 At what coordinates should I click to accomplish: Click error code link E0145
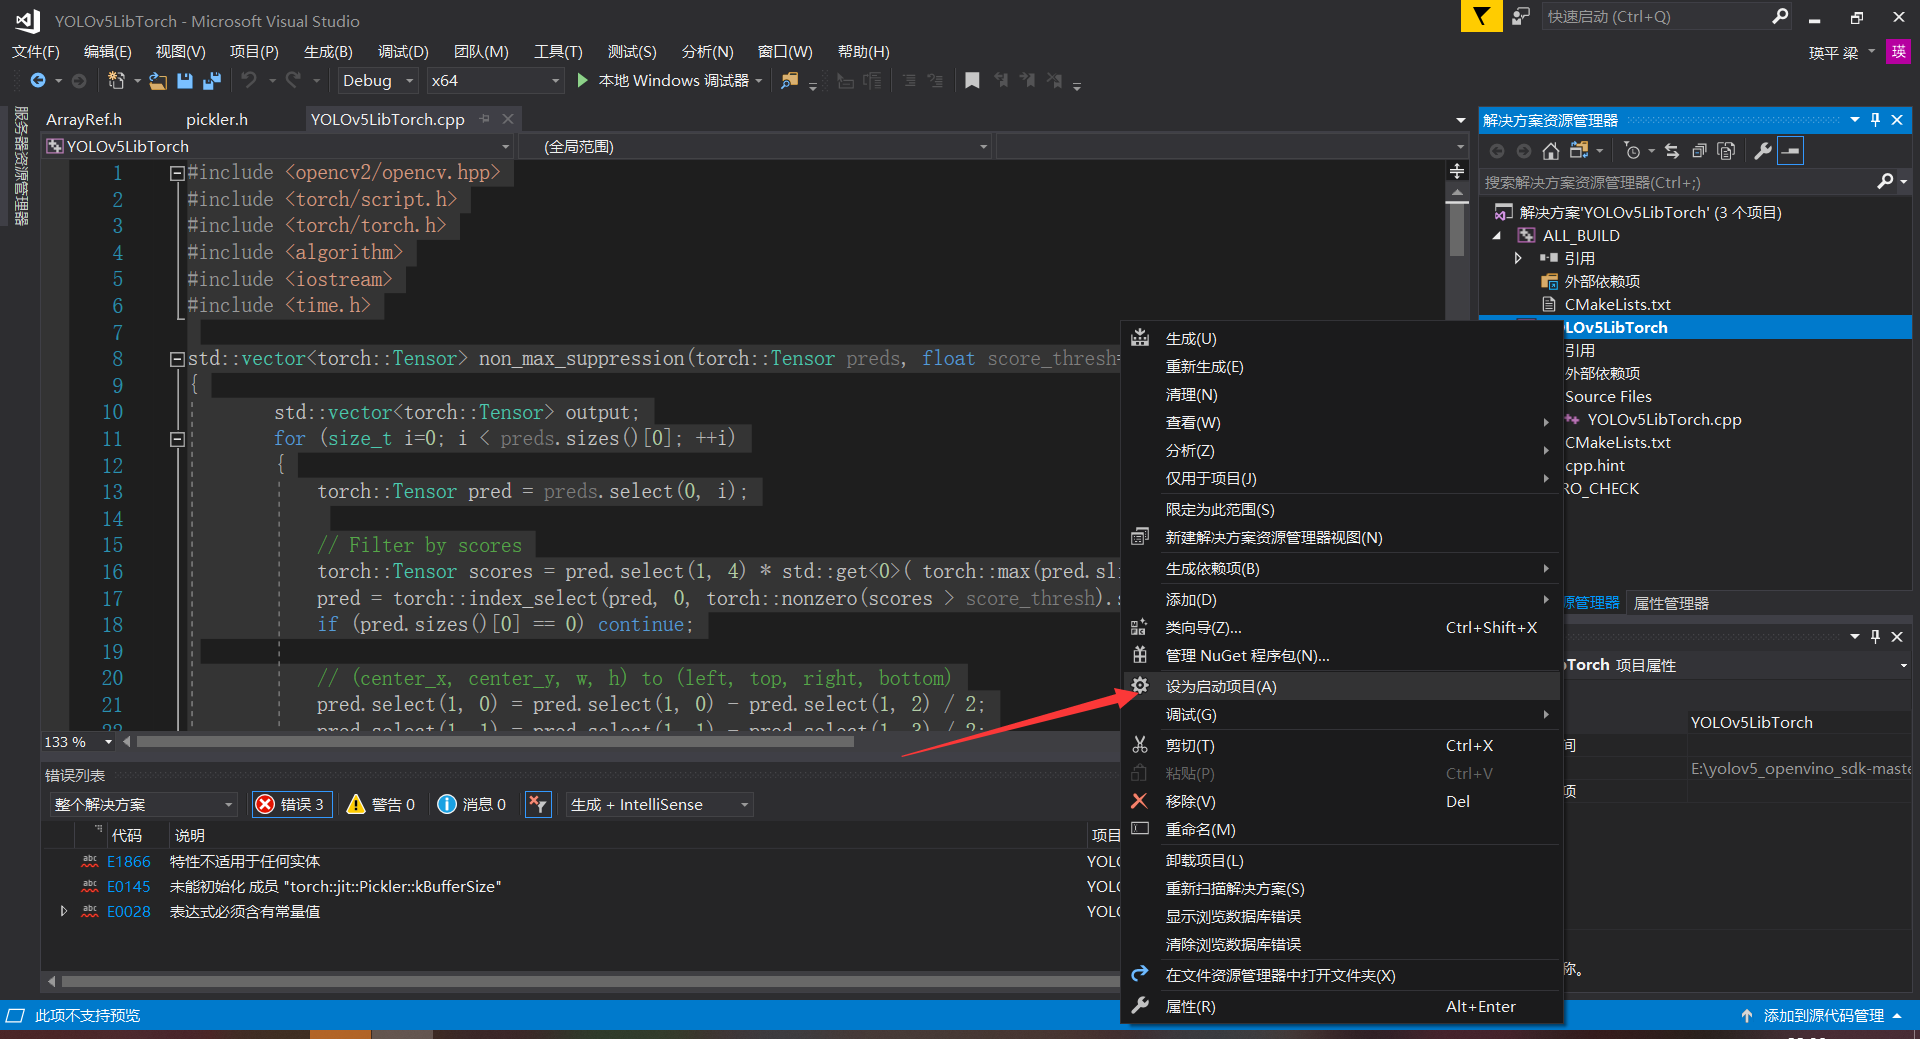[129, 886]
